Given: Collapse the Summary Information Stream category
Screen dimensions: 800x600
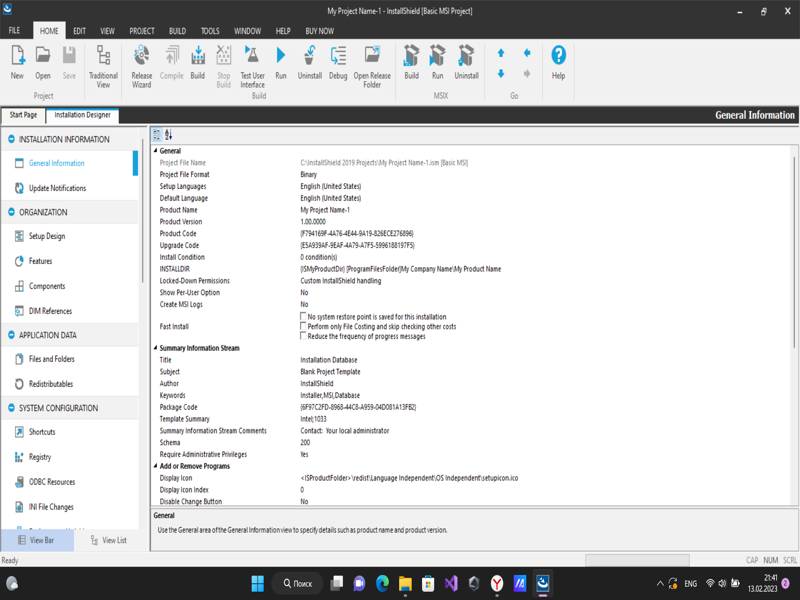Looking at the screenshot, I should 156,348.
